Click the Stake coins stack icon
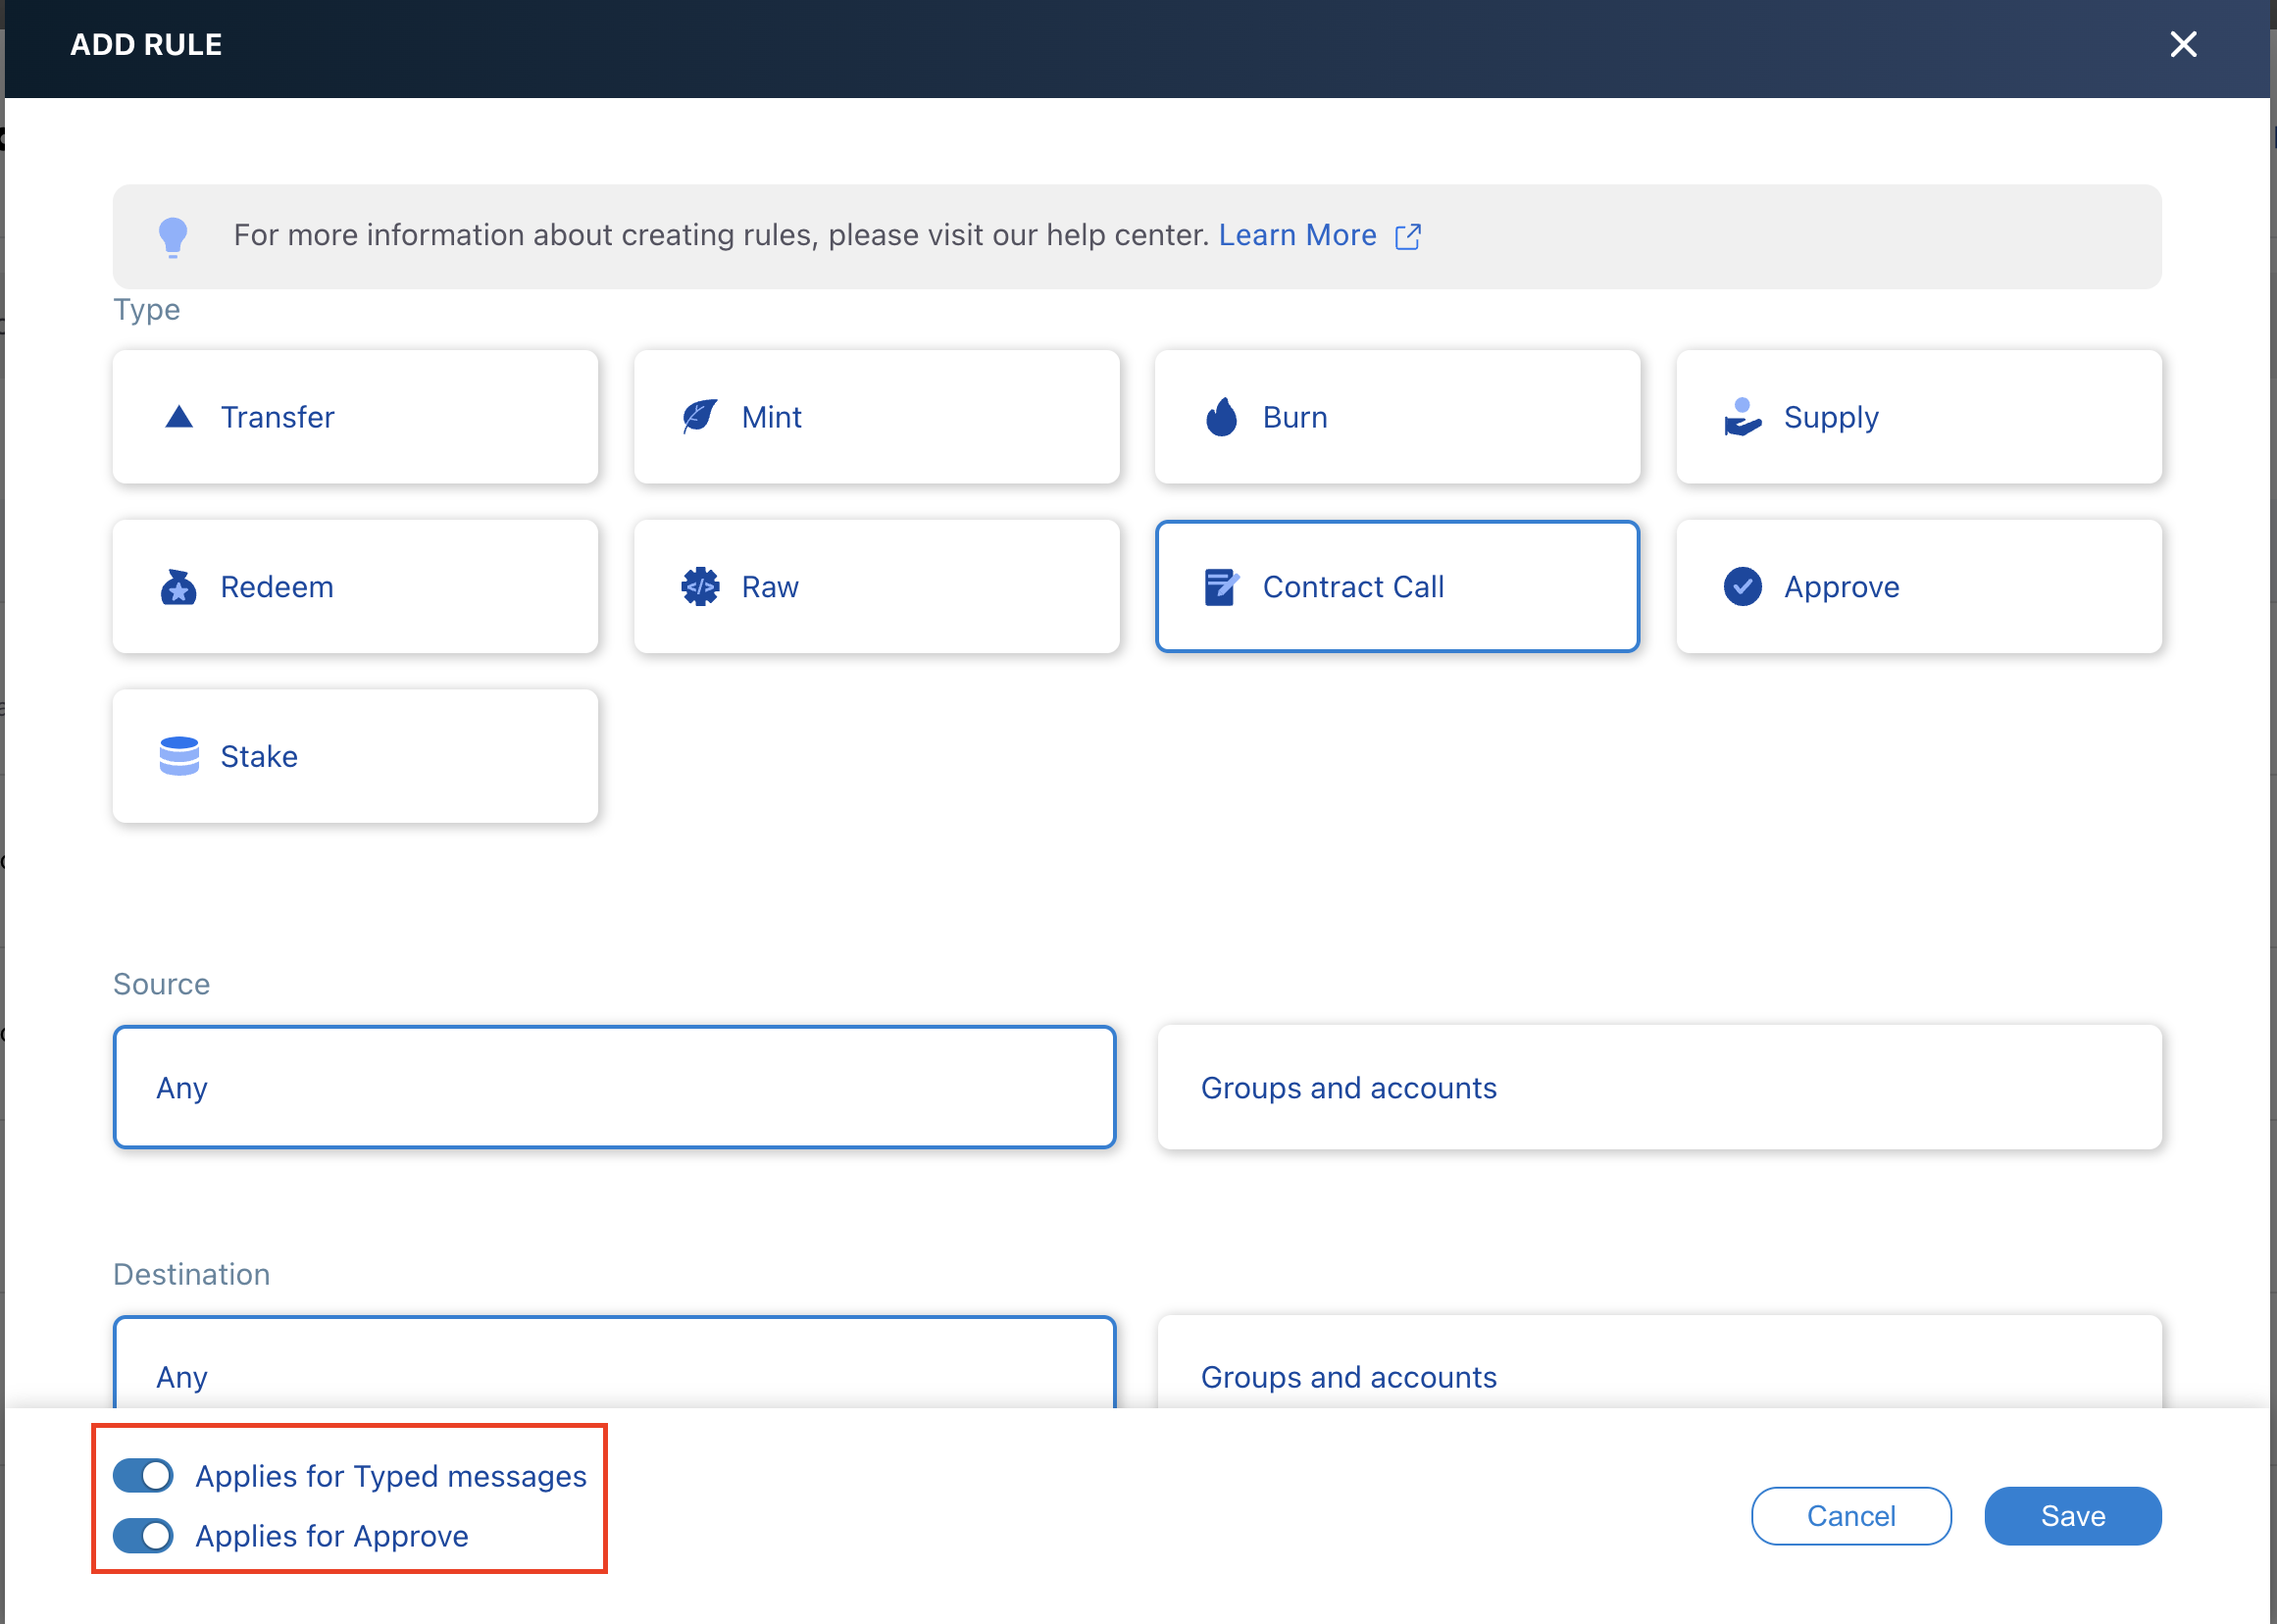The width and height of the screenshot is (2277, 1624). (179, 756)
